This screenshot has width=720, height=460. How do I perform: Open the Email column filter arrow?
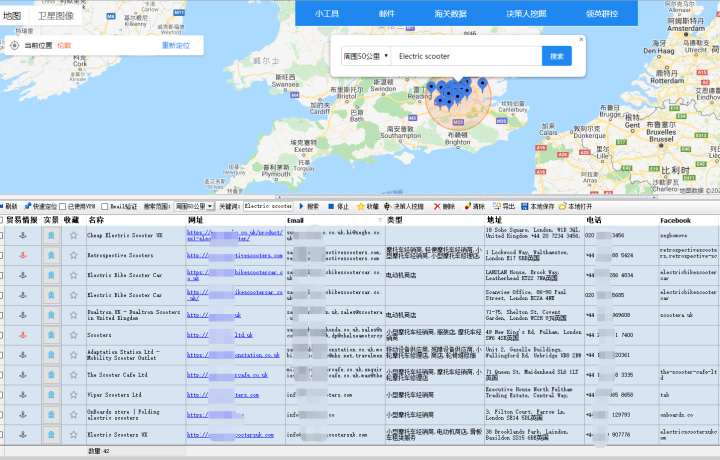click(380, 220)
